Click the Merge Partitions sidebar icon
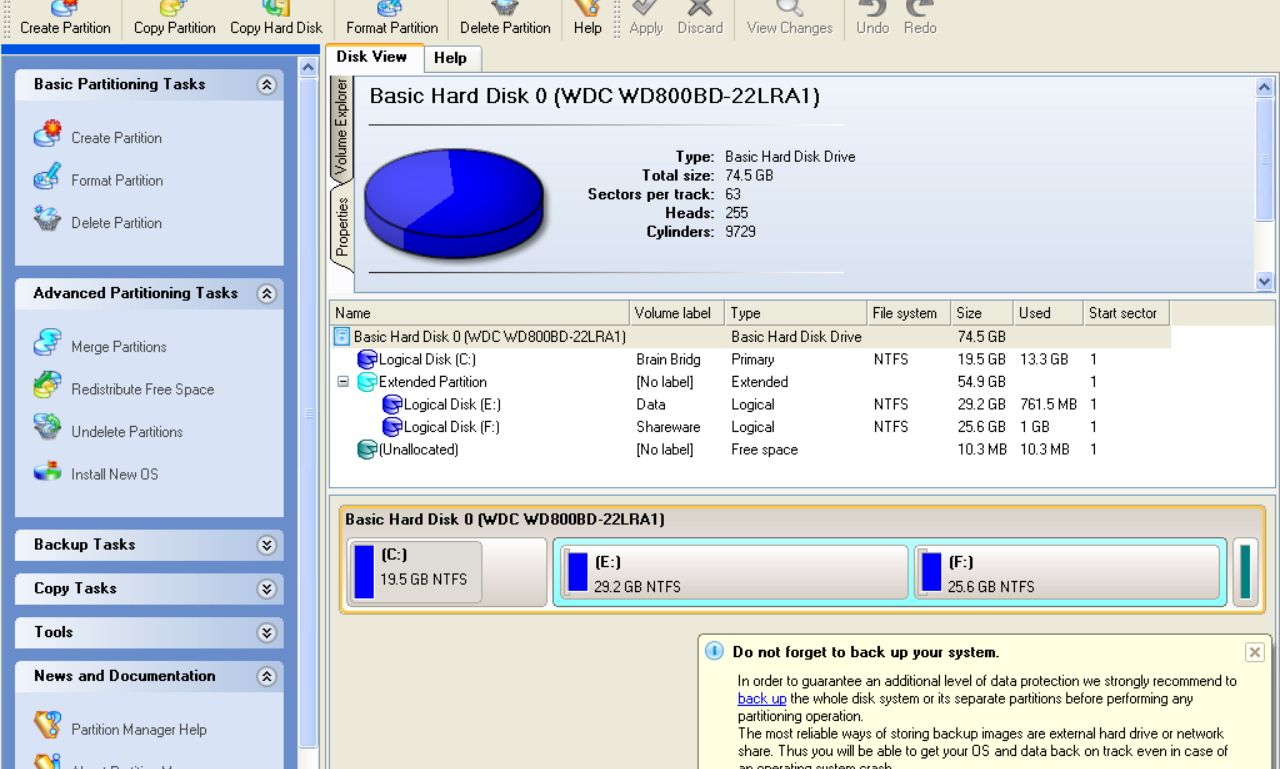The height and width of the screenshot is (769, 1280). [47, 344]
